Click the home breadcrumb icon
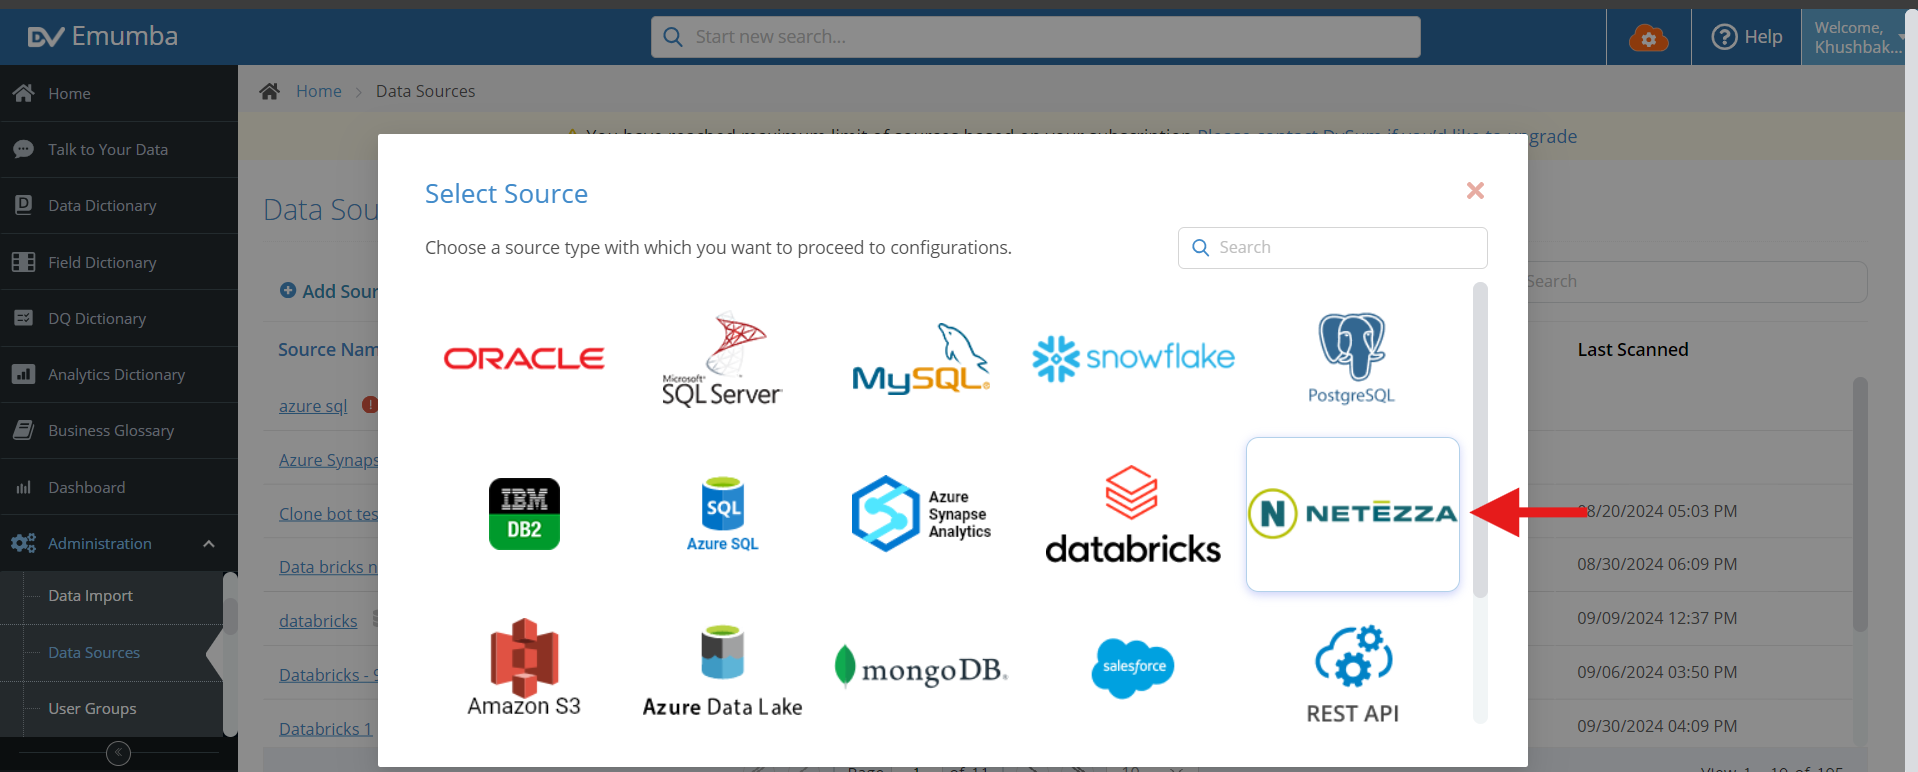Image resolution: width=1918 pixels, height=772 pixels. pos(269,91)
